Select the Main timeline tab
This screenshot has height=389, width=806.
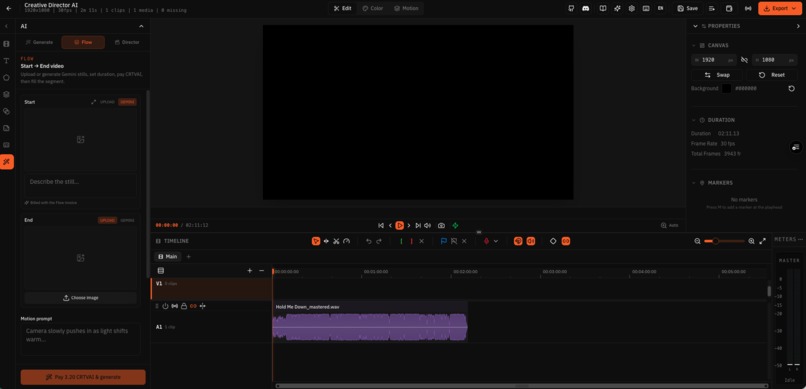[168, 256]
